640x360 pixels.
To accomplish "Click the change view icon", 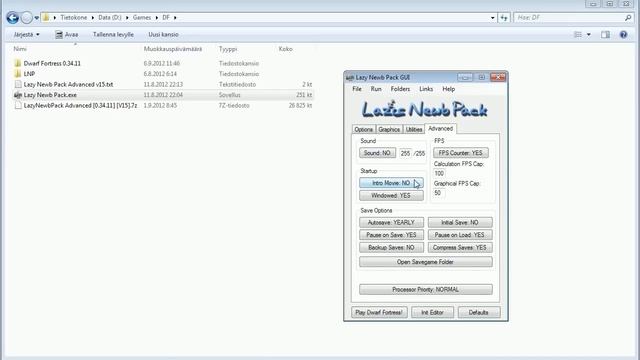I will click(578, 35).
